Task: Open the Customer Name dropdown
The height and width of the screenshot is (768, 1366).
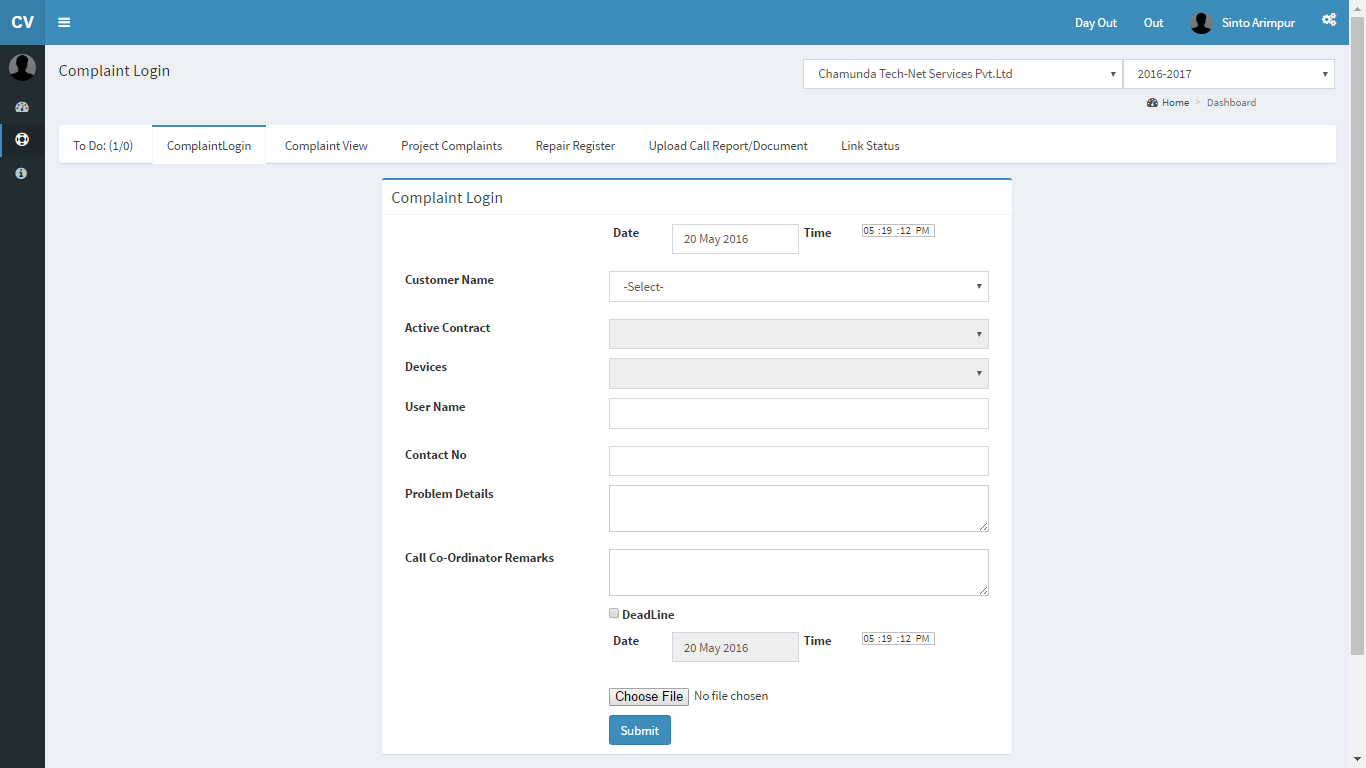Action: pyautogui.click(x=798, y=286)
